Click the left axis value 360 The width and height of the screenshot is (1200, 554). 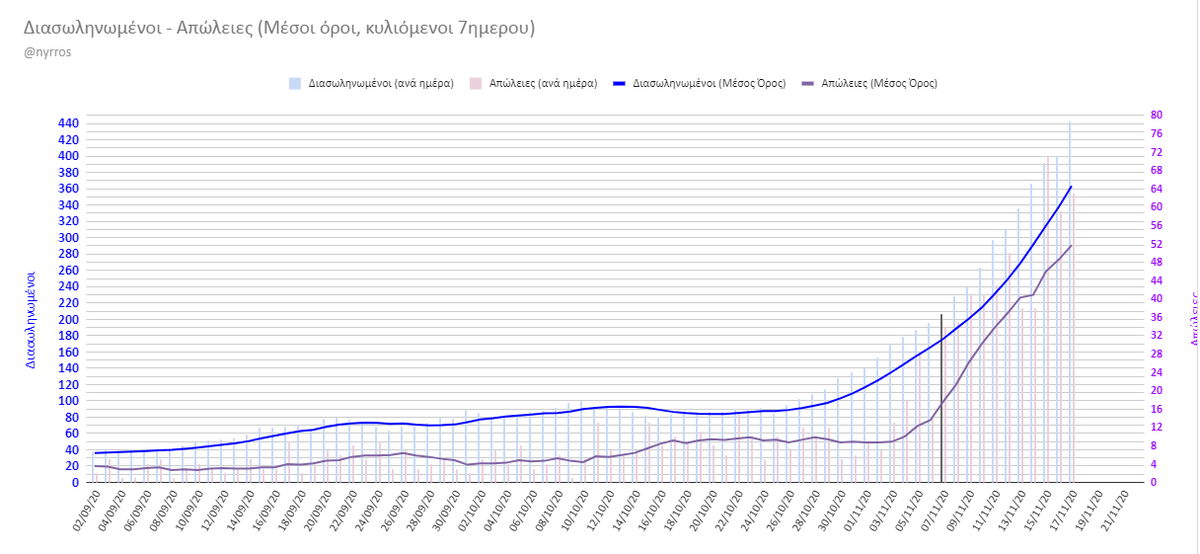tap(69, 189)
